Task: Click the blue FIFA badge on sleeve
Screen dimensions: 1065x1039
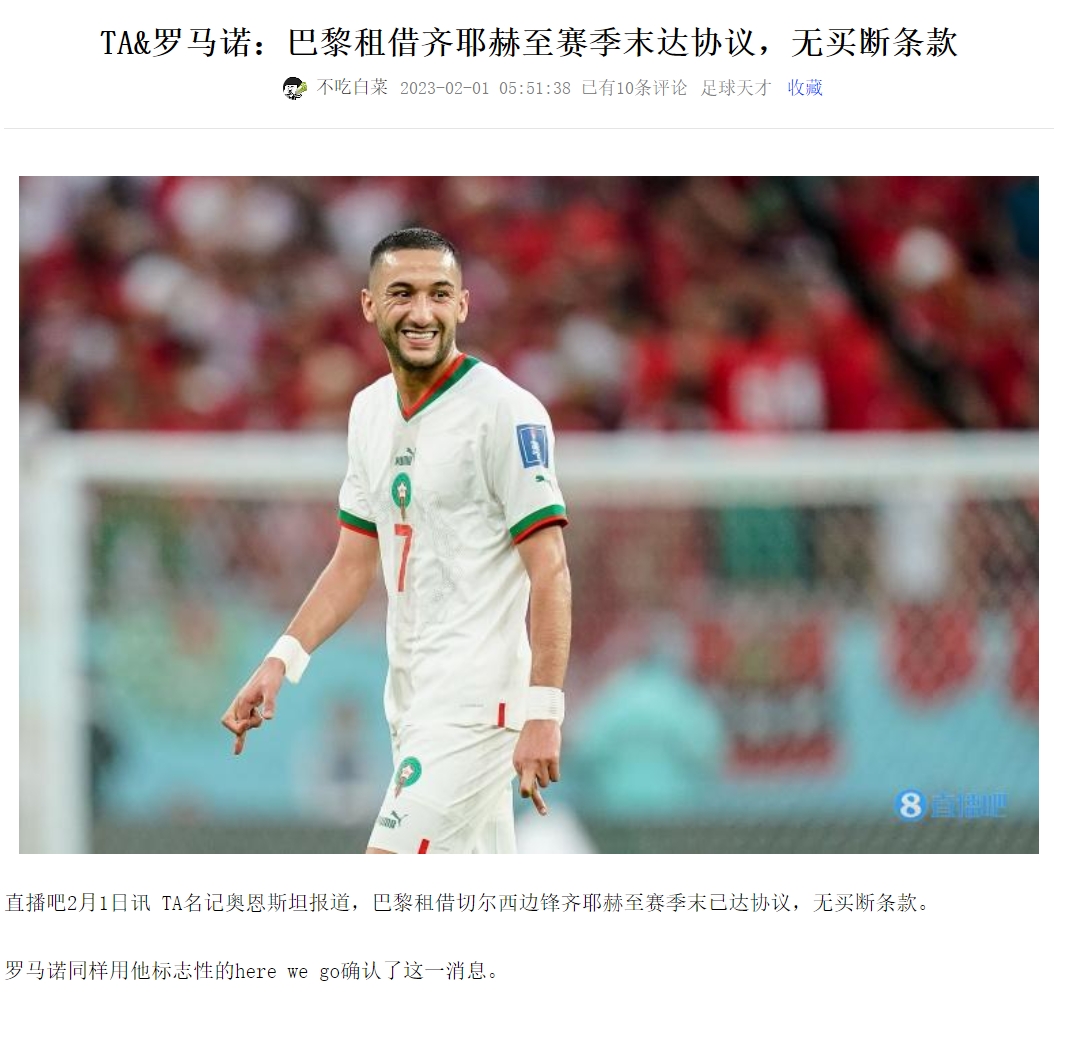Action: pos(532,445)
